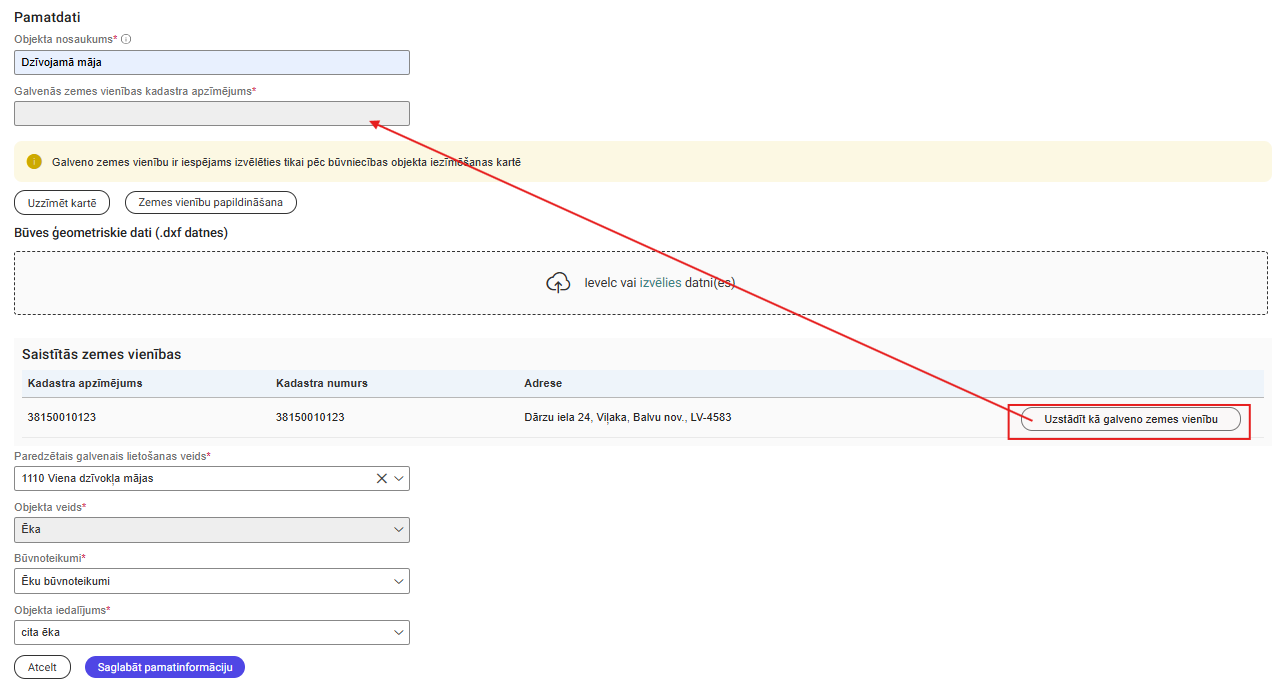Click the Kadastra apzīmējums column header

pyautogui.click(x=85, y=383)
